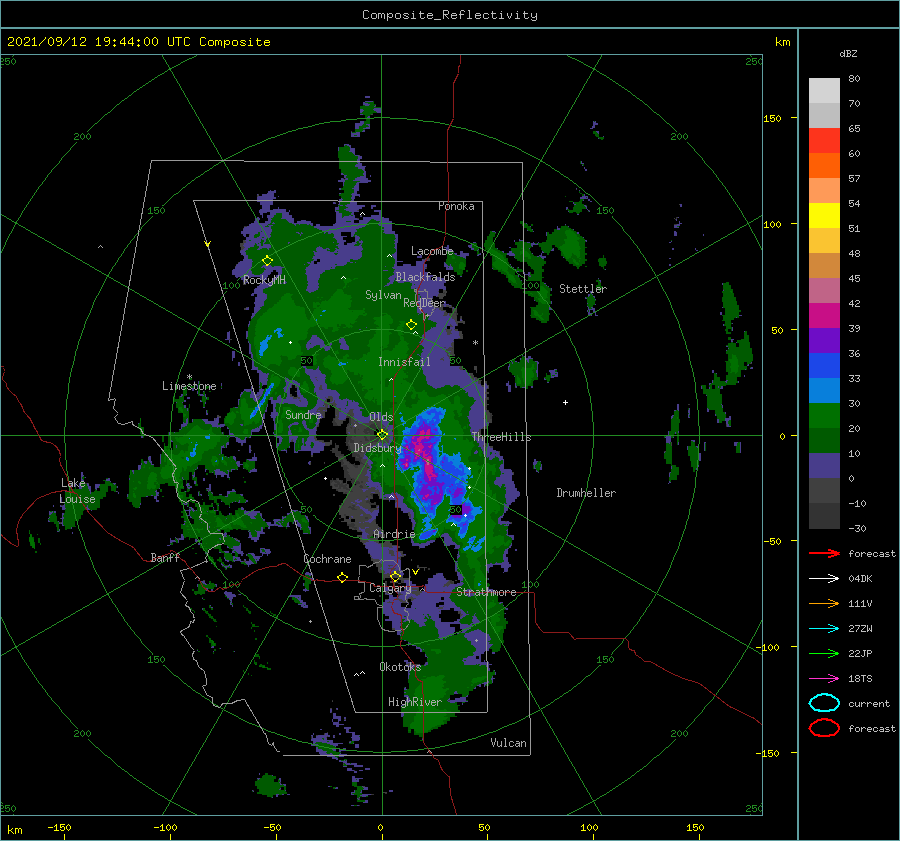Image resolution: width=900 pixels, height=841 pixels.
Task: Pick the red 65 dBZ legend swatch
Action: (x=824, y=140)
